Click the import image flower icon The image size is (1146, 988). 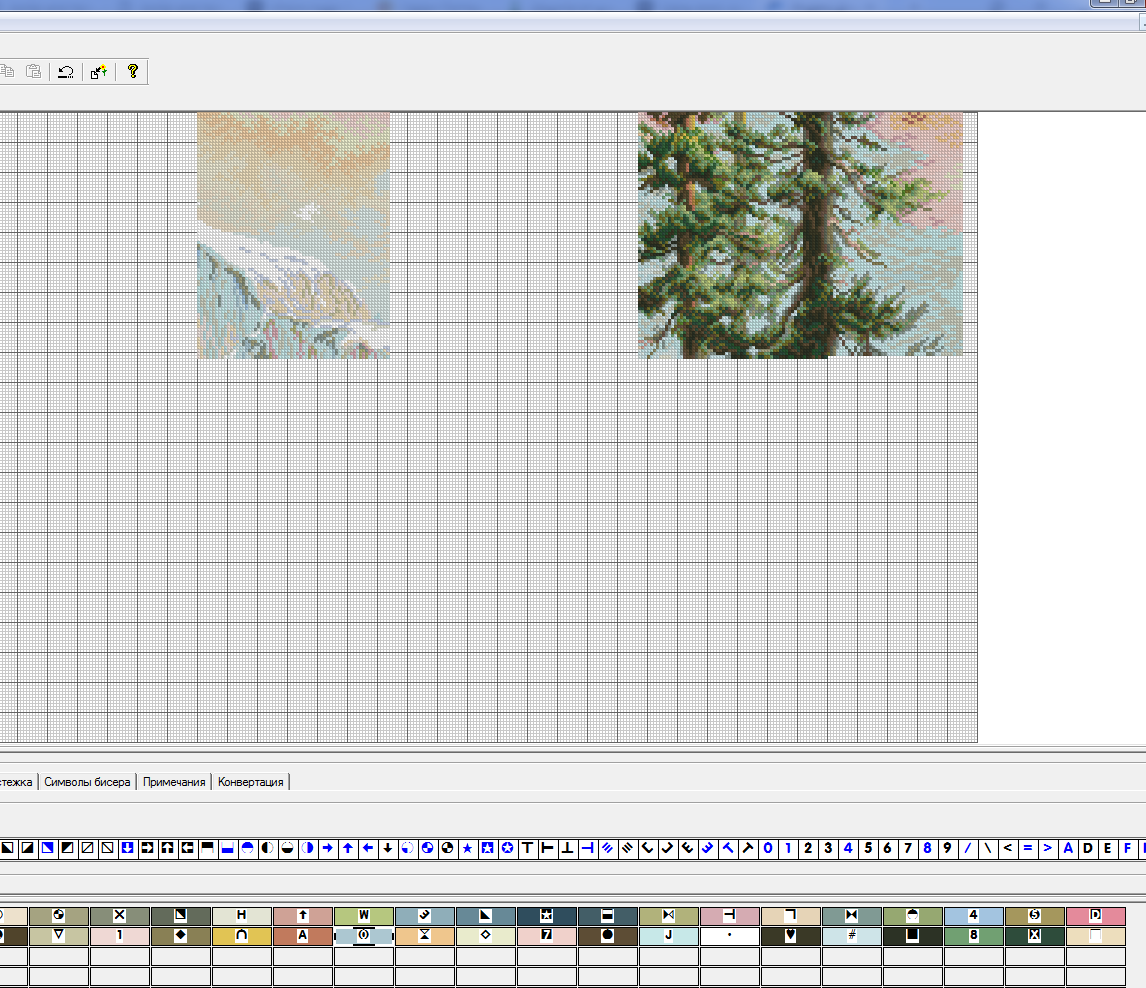point(99,72)
